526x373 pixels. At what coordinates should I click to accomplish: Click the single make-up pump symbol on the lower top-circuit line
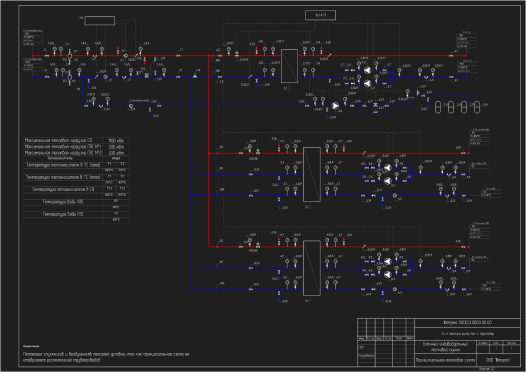pyautogui.click(x=335, y=106)
